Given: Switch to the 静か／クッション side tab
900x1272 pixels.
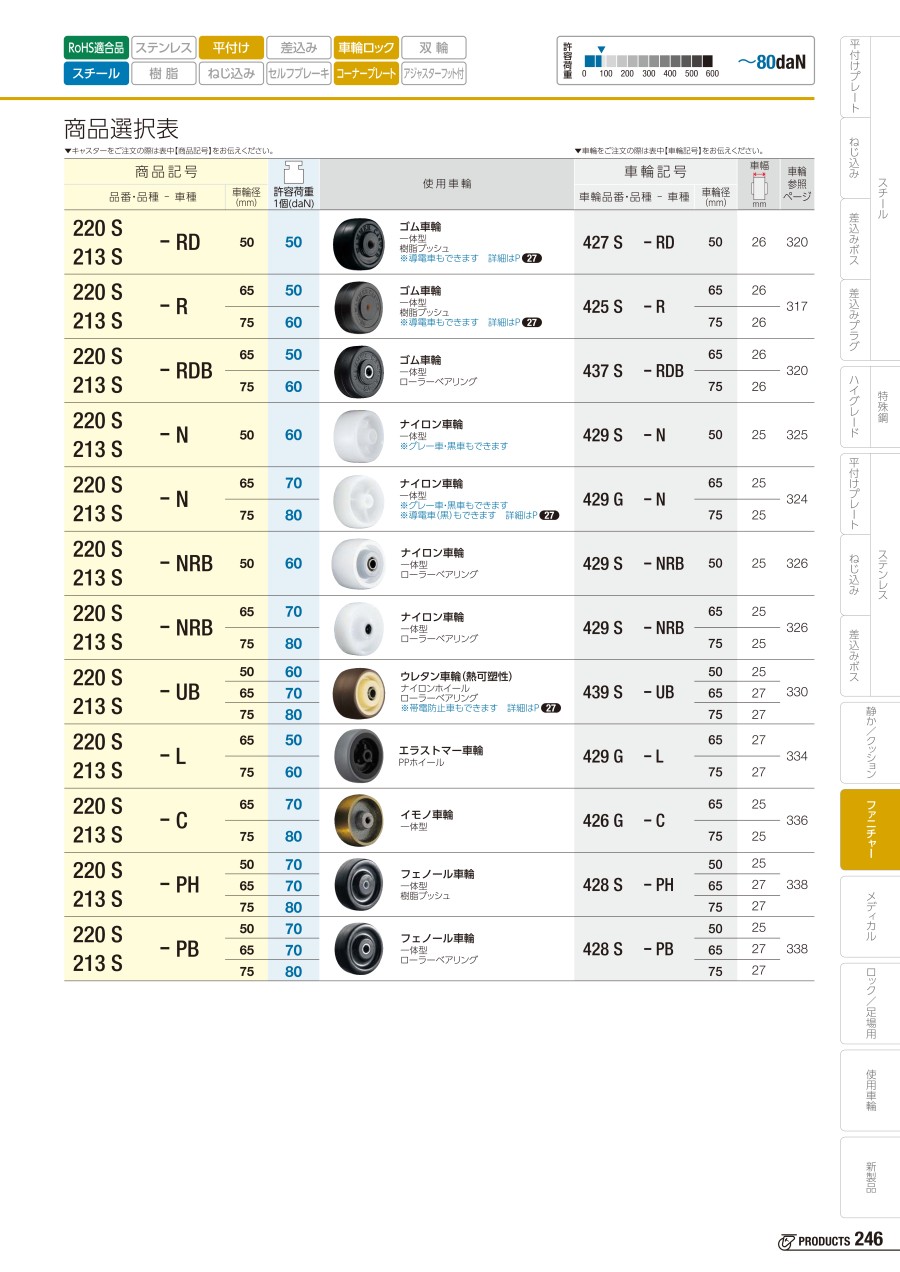Looking at the screenshot, I should (870, 743).
